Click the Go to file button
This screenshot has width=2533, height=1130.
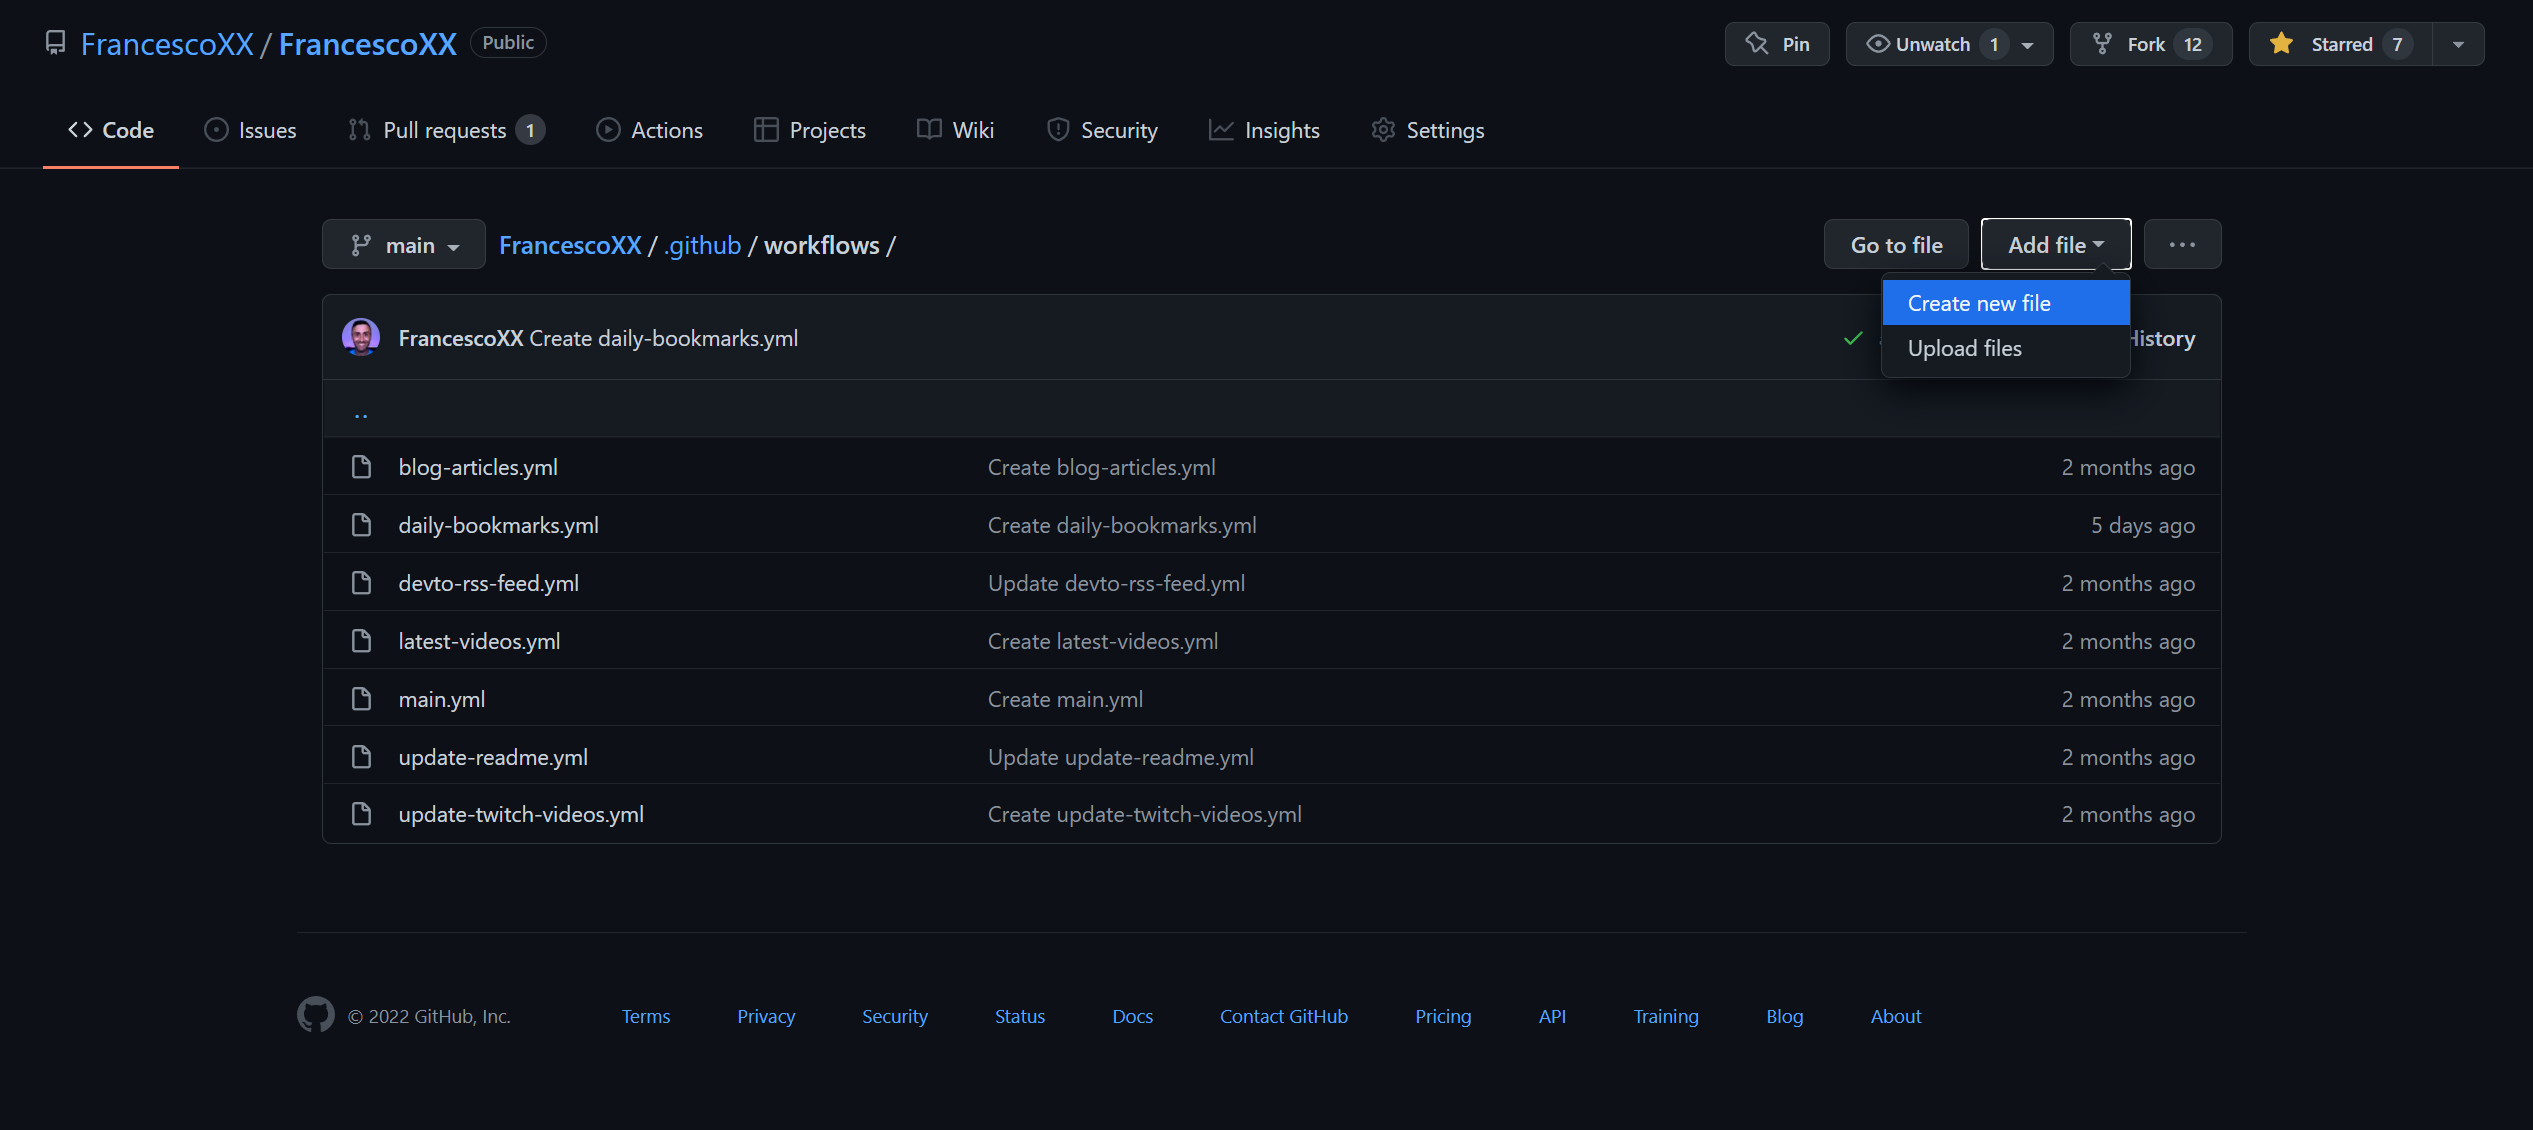coord(1896,244)
